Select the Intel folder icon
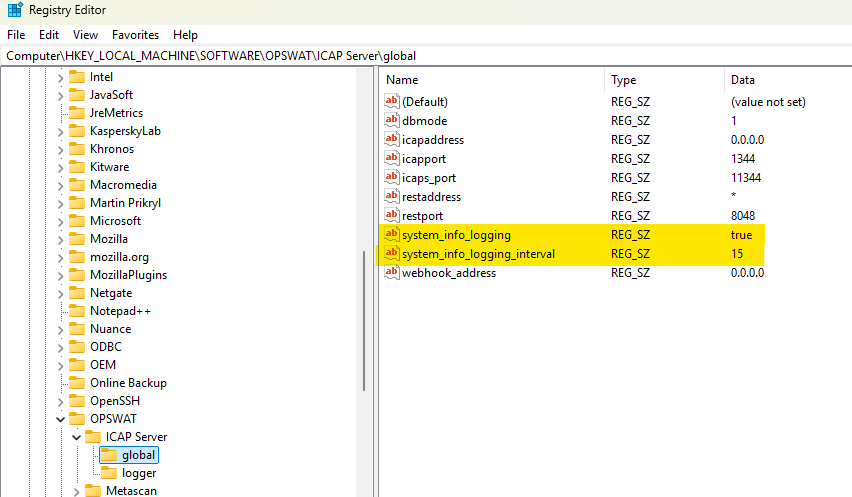 click(x=77, y=77)
